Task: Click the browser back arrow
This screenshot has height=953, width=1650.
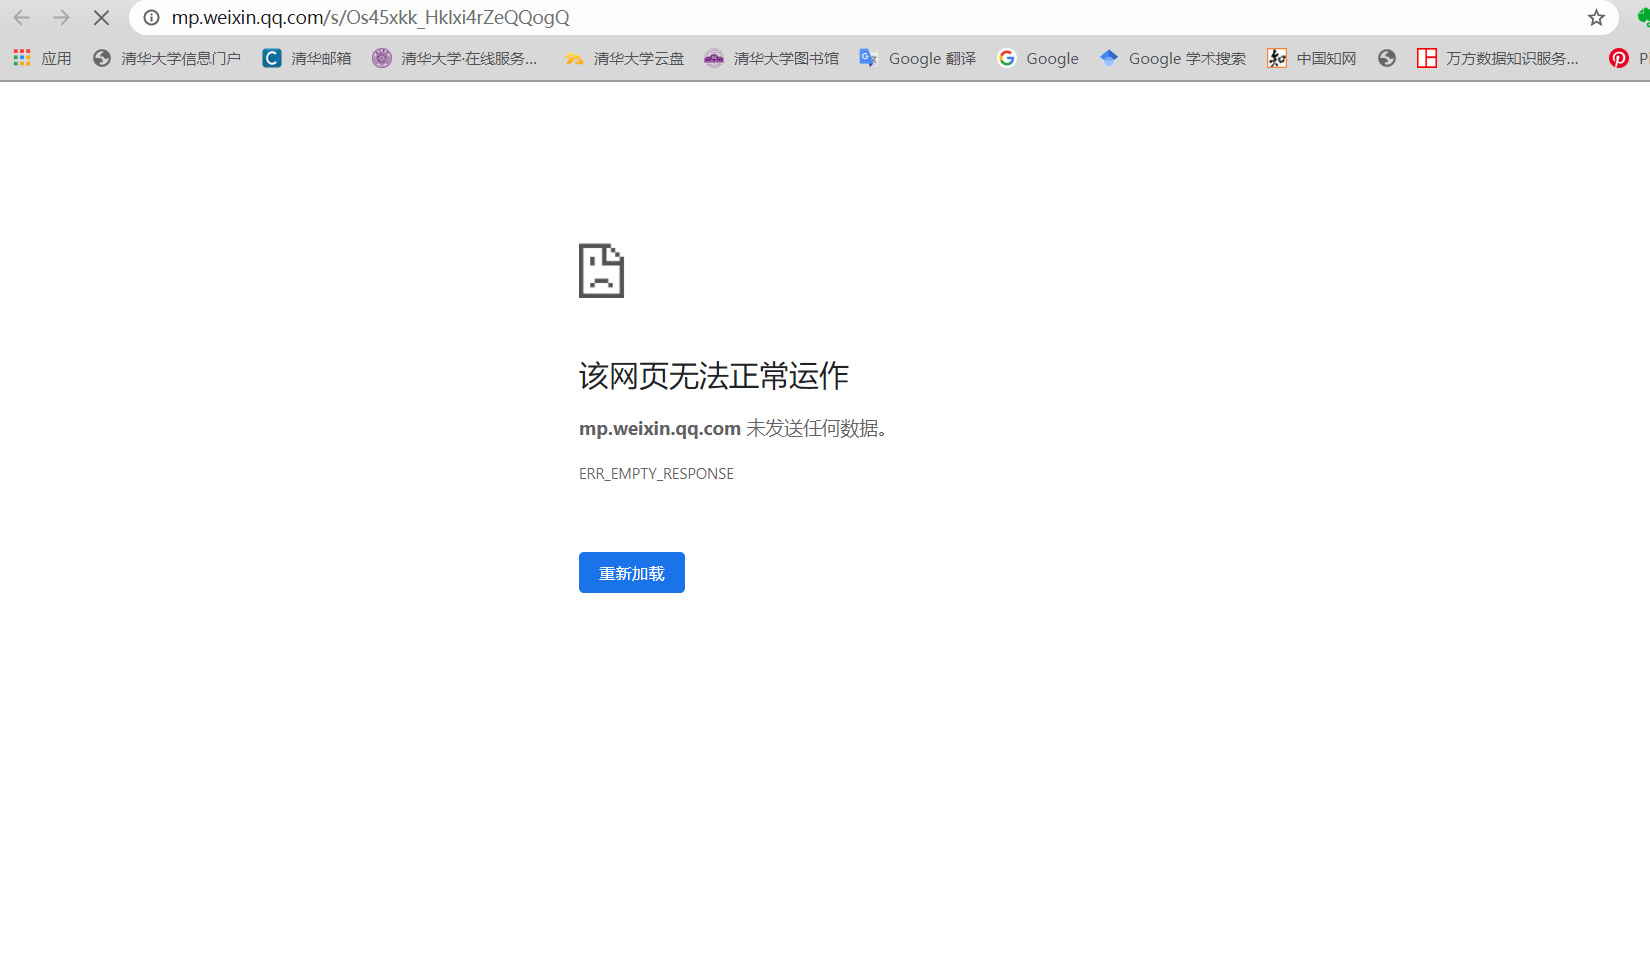Action: click(x=21, y=18)
